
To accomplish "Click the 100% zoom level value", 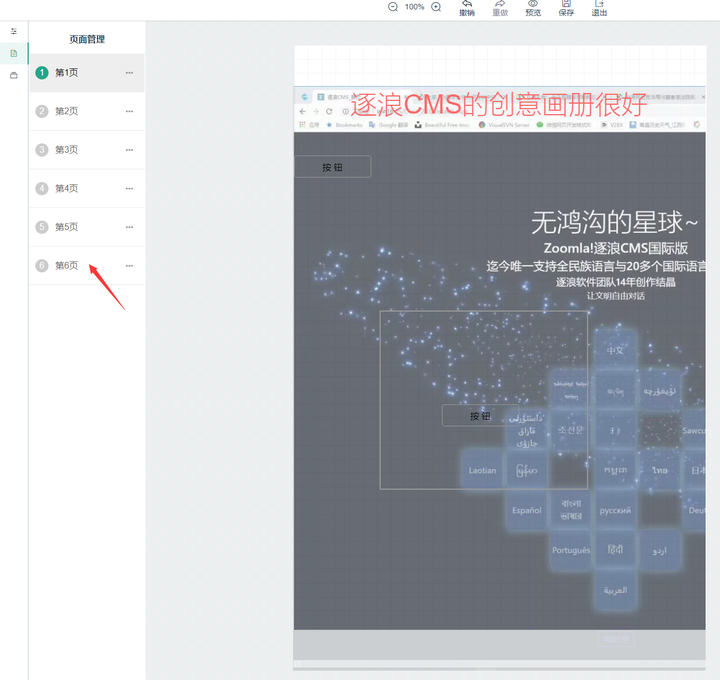I will pyautogui.click(x=414, y=7).
